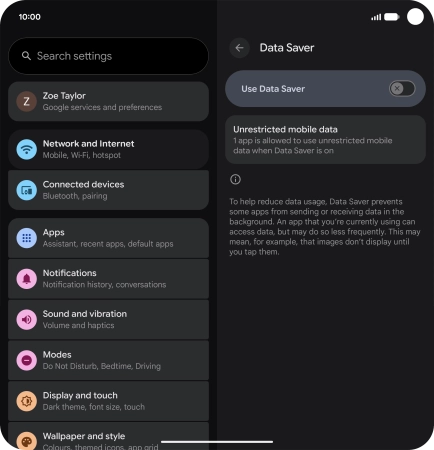Open Zoe Taylor's Z avatar icon
The width and height of the screenshot is (434, 450).
[x=26, y=101]
